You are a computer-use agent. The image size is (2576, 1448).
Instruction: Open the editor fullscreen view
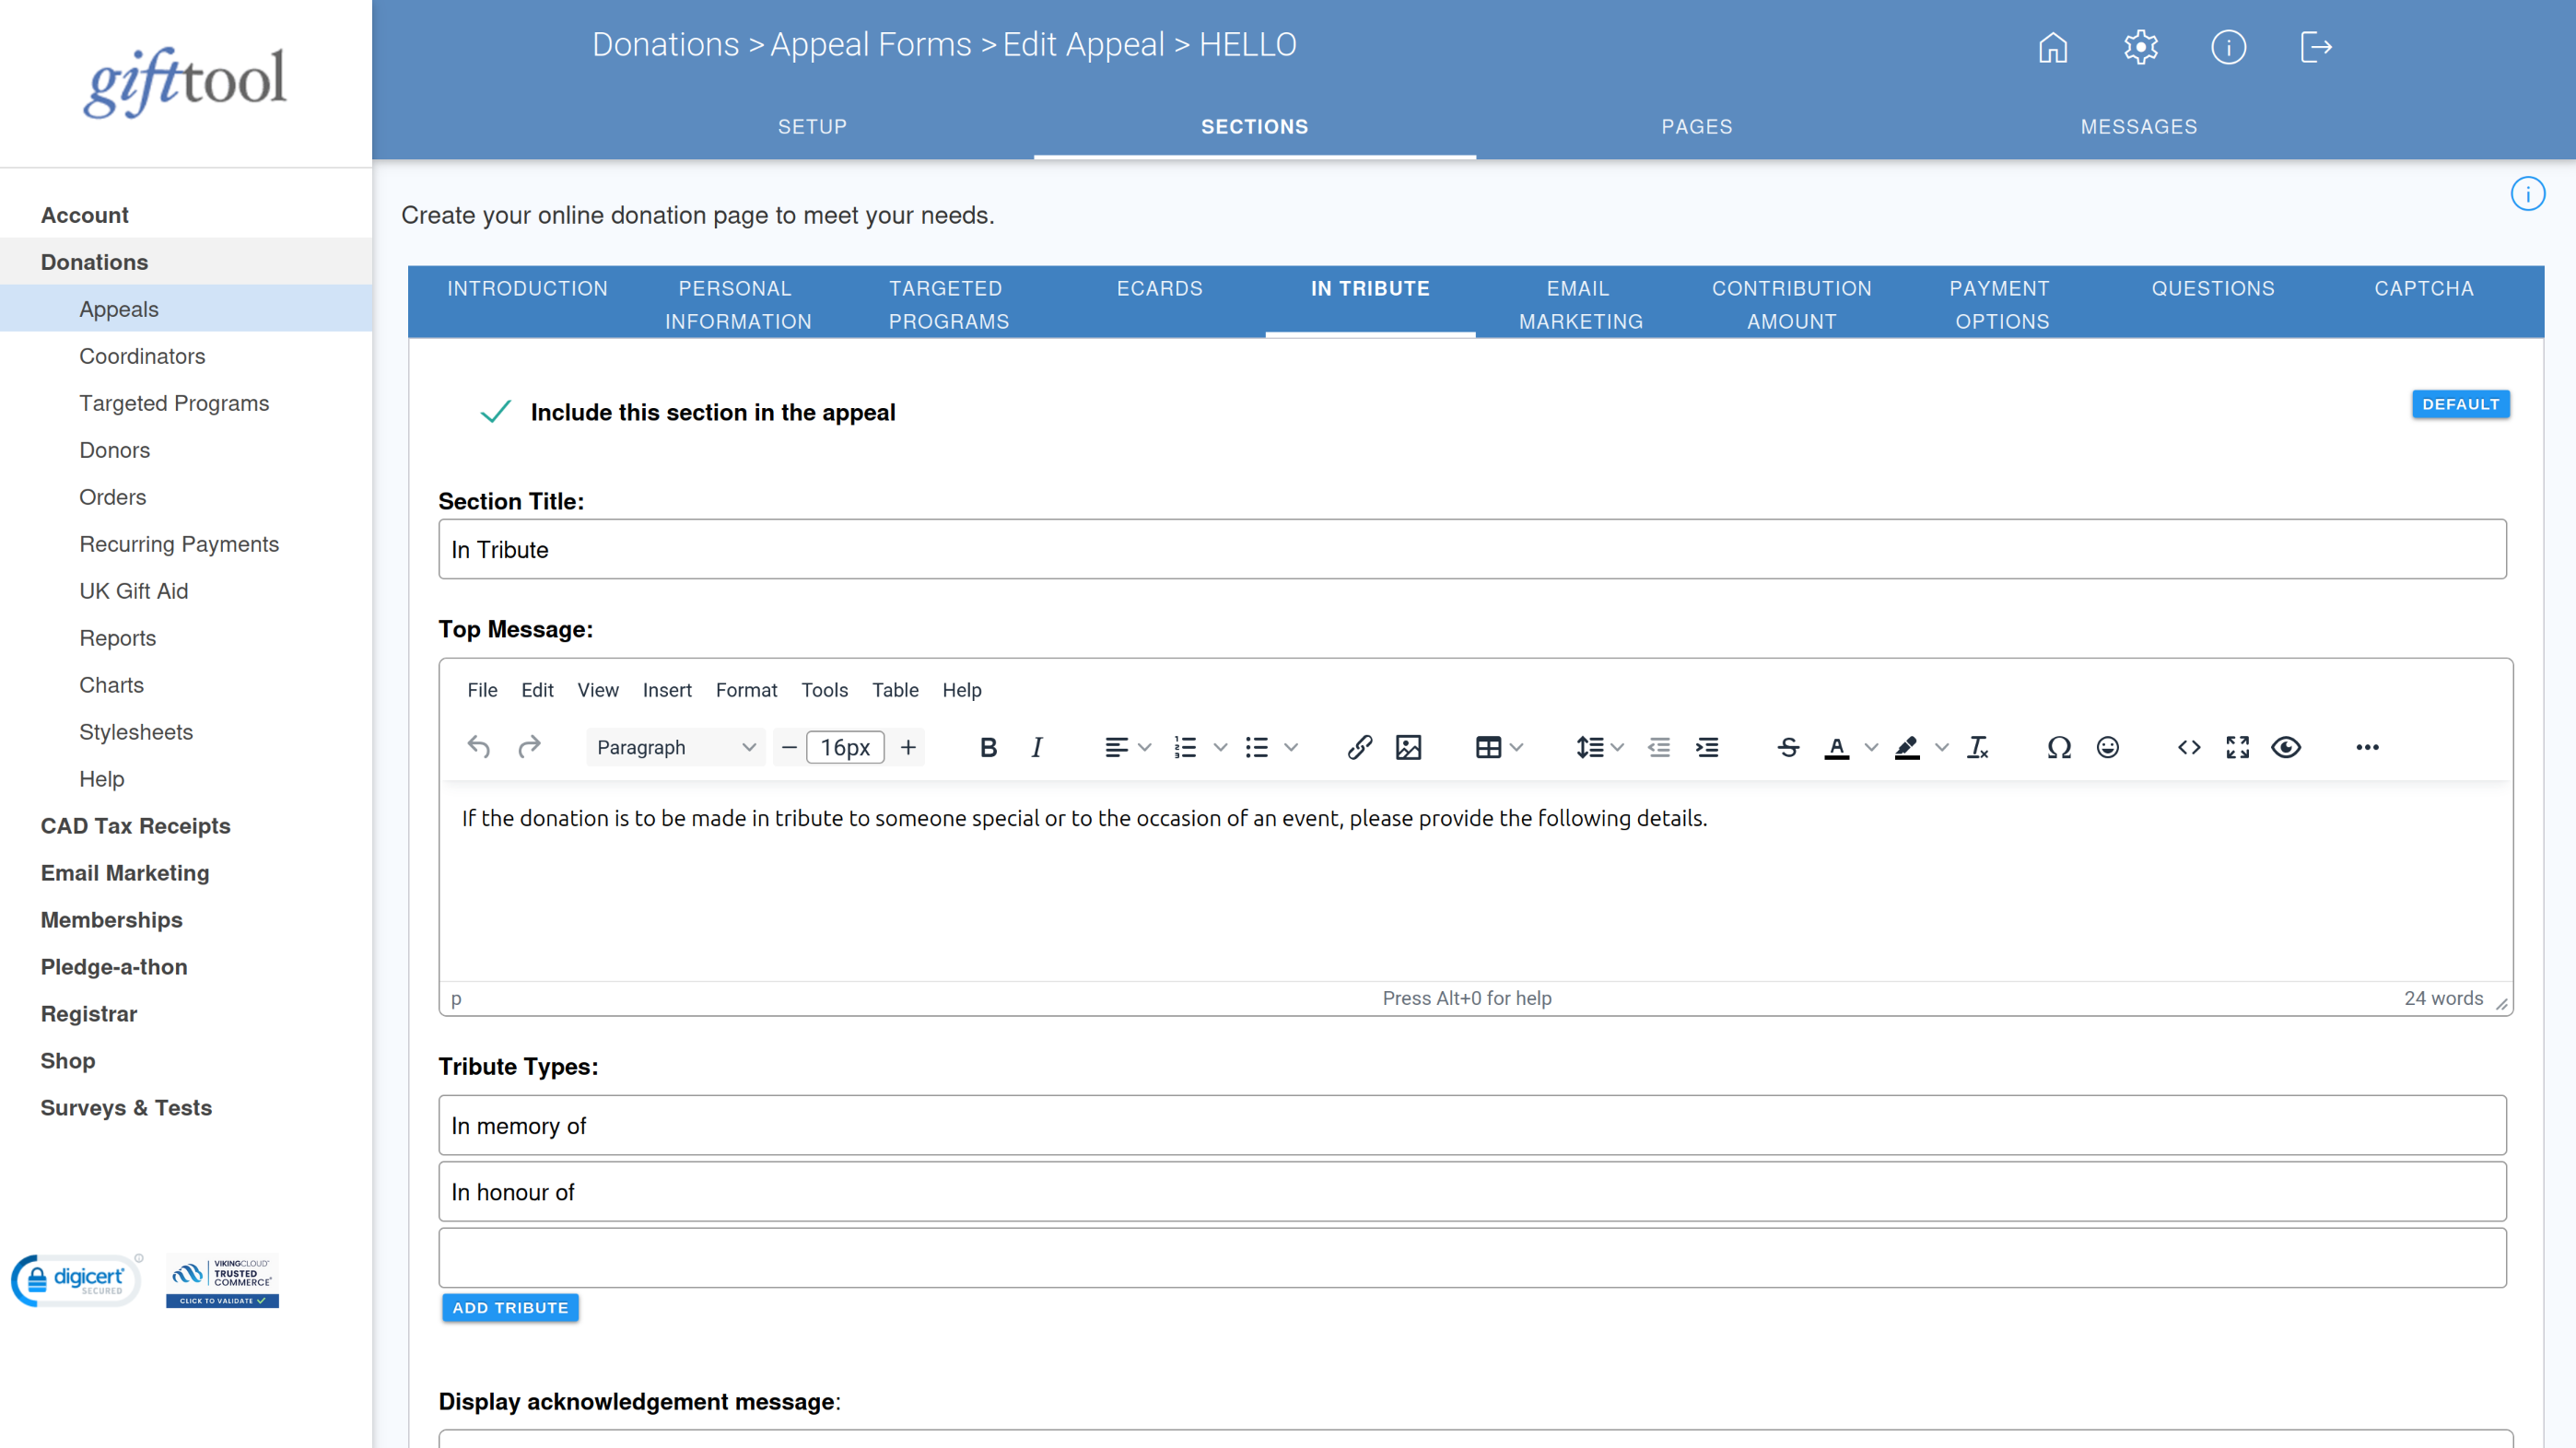pos(2237,747)
